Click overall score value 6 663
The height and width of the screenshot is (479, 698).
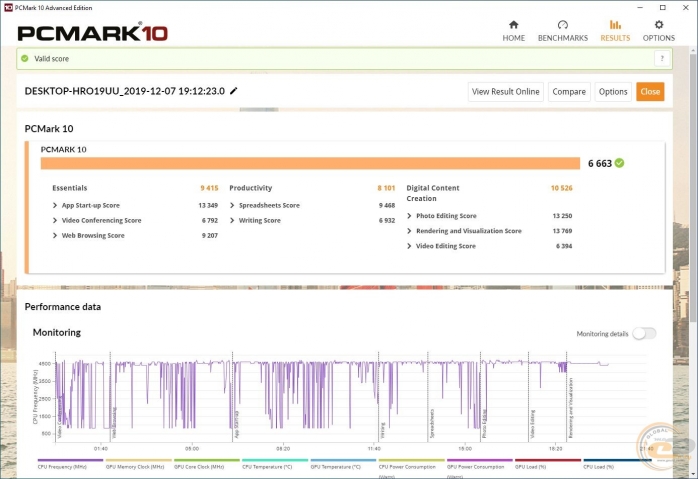tap(600, 163)
